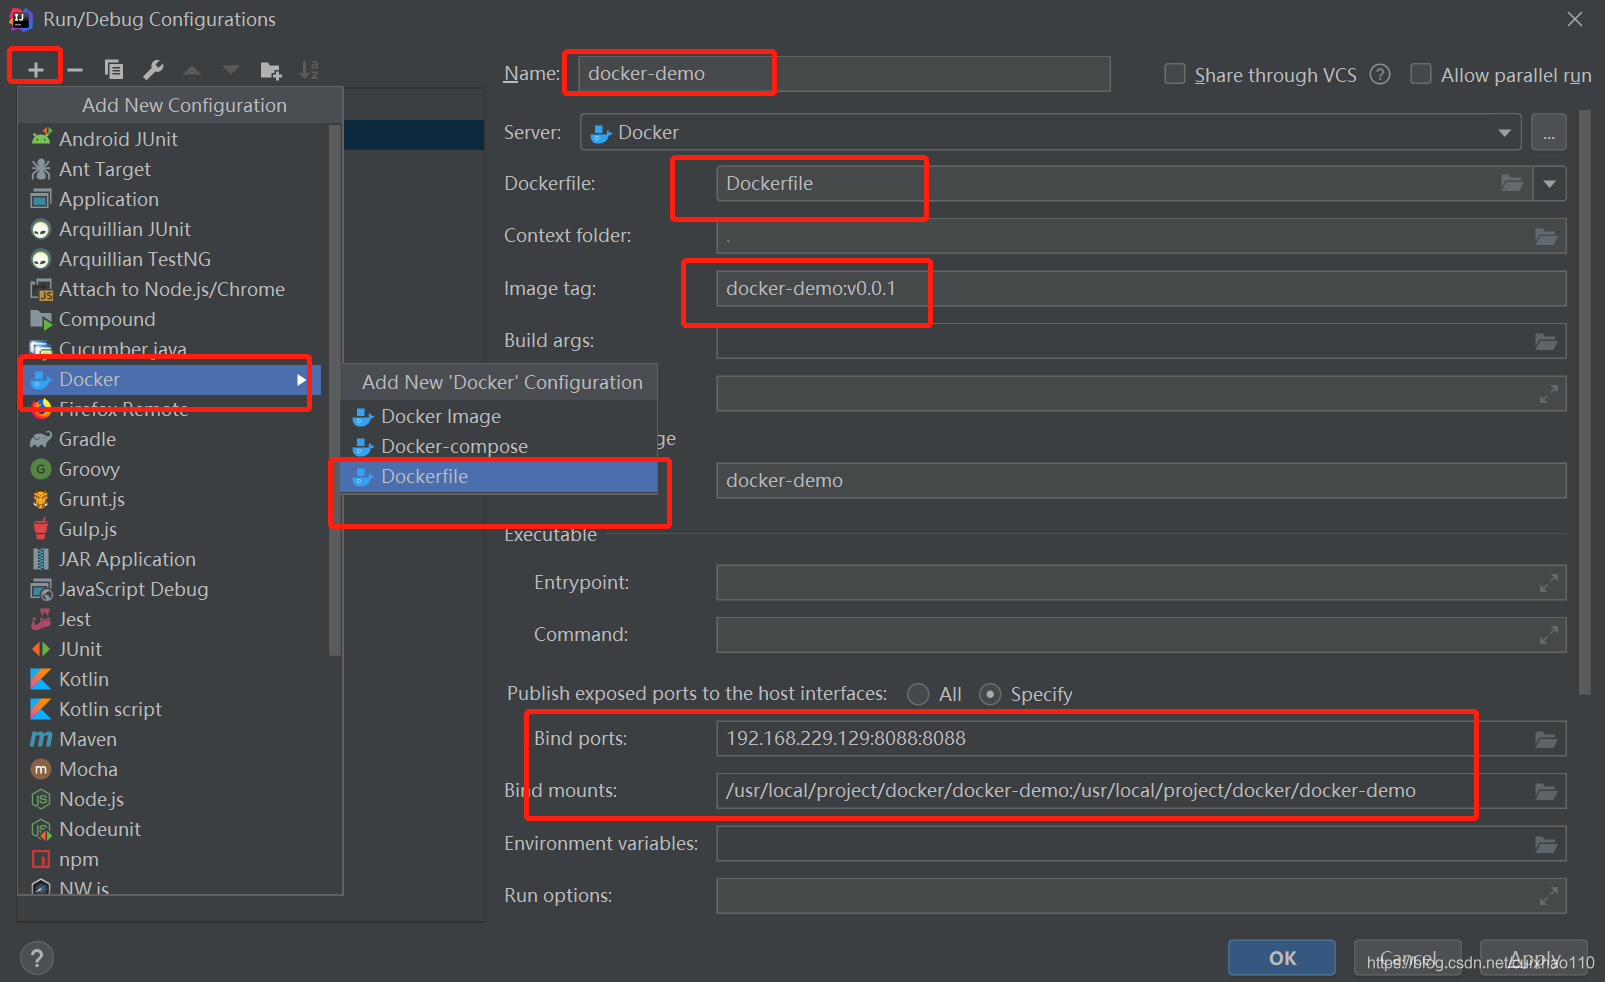
Task: Select the Specify radio button for ports
Action: (x=990, y=694)
